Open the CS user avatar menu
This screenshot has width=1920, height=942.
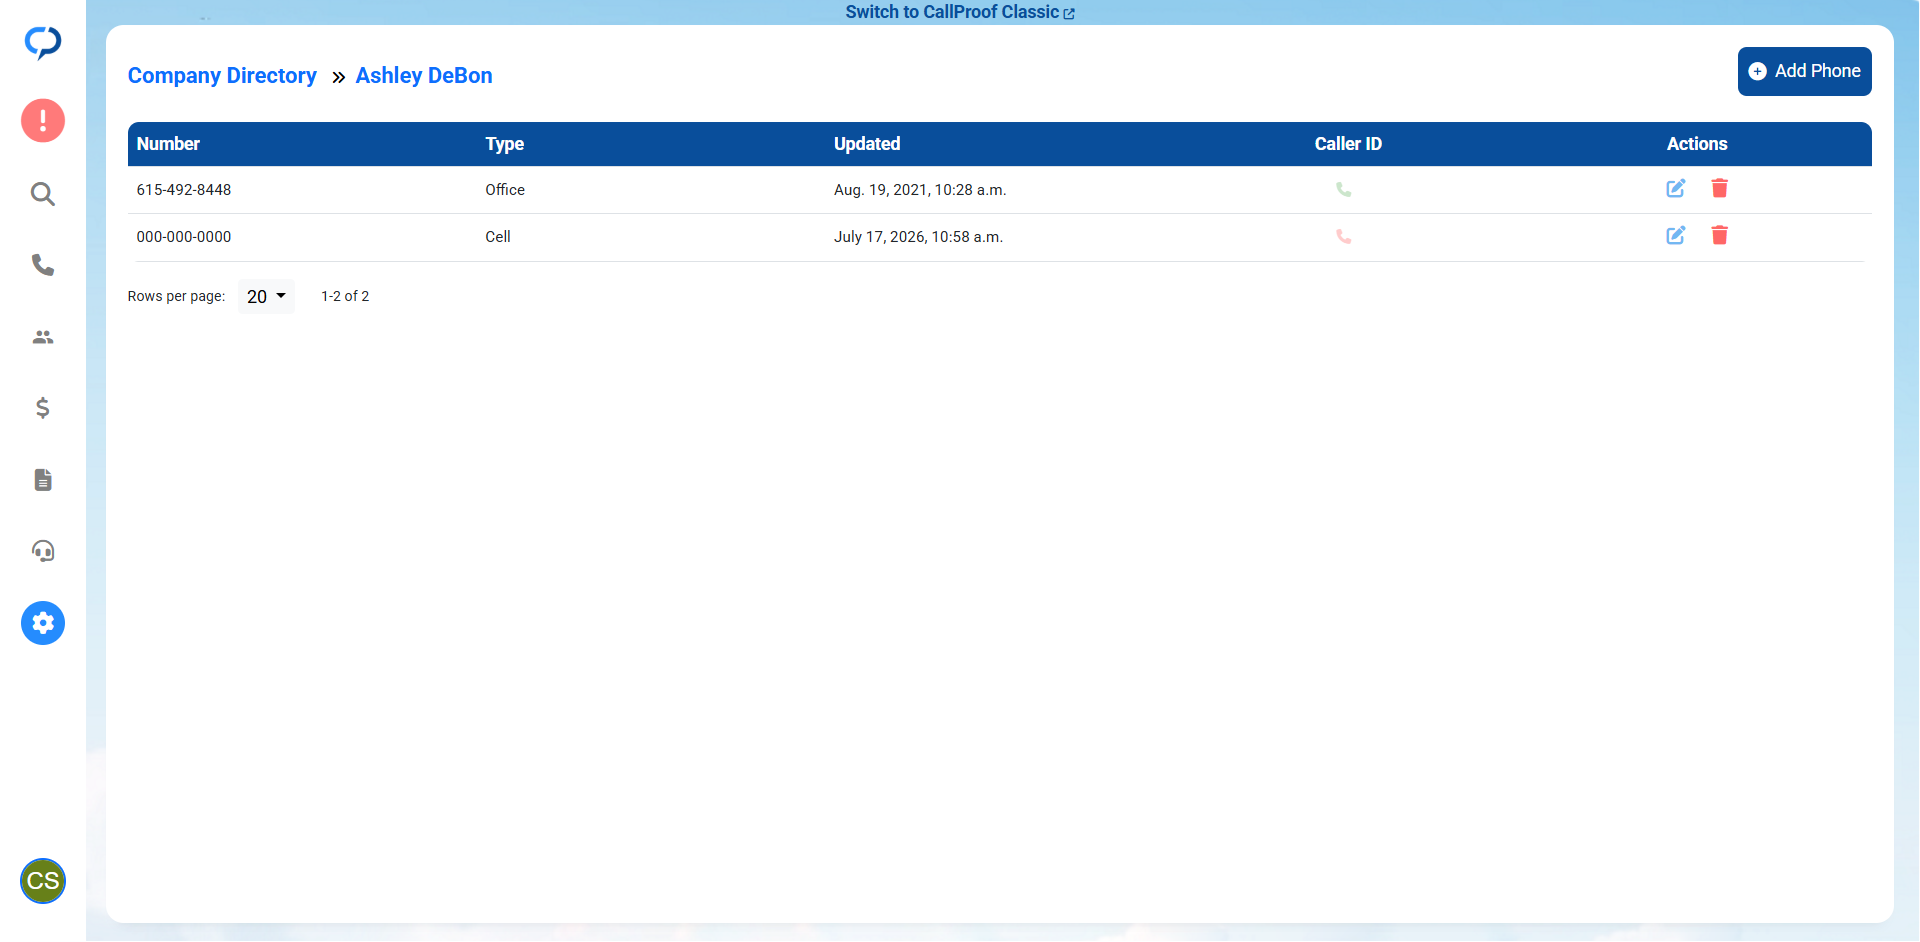point(43,881)
